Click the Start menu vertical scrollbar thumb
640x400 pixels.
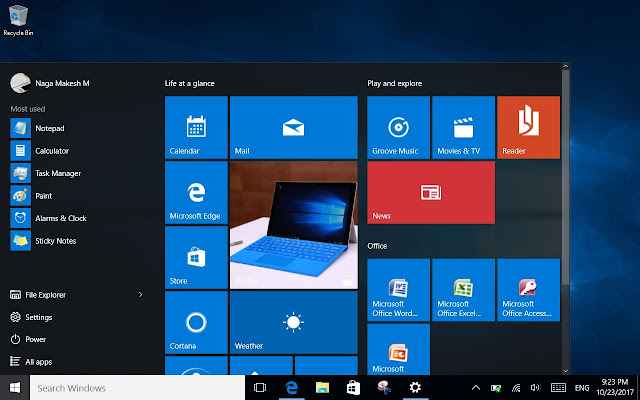tap(565, 178)
